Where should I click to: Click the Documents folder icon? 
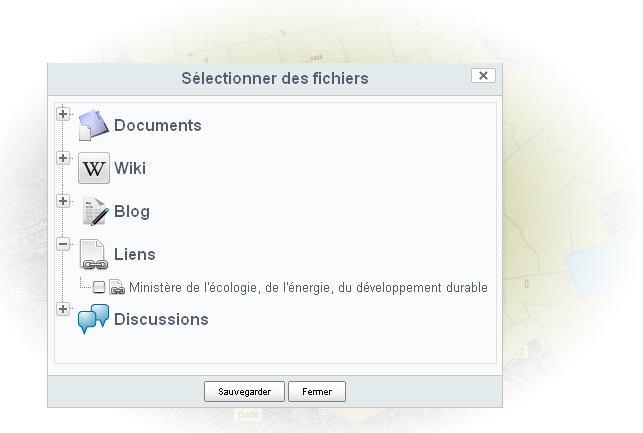tap(93, 125)
